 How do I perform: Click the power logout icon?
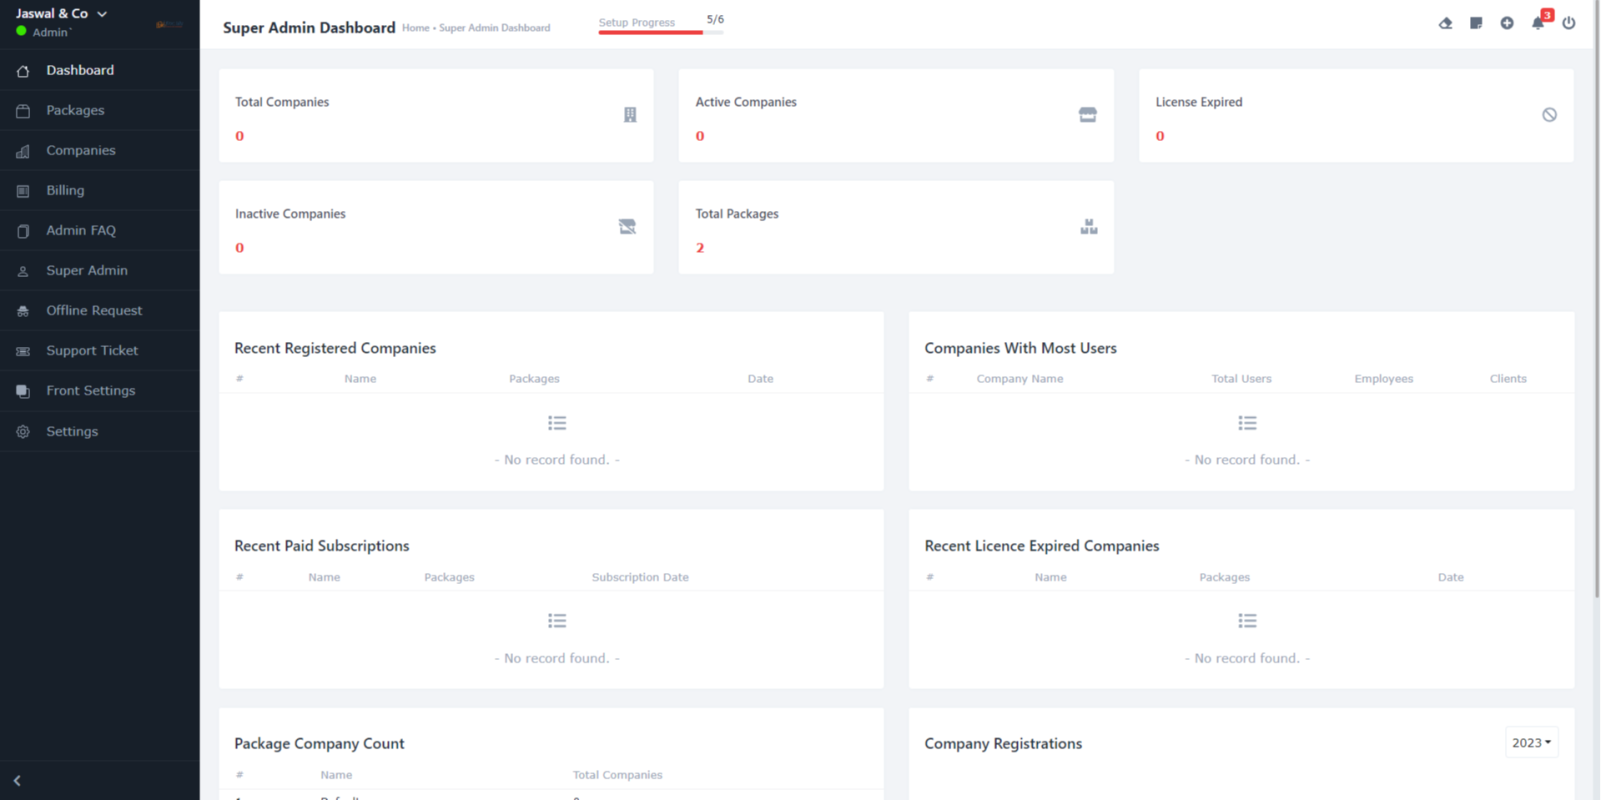pyautogui.click(x=1569, y=23)
